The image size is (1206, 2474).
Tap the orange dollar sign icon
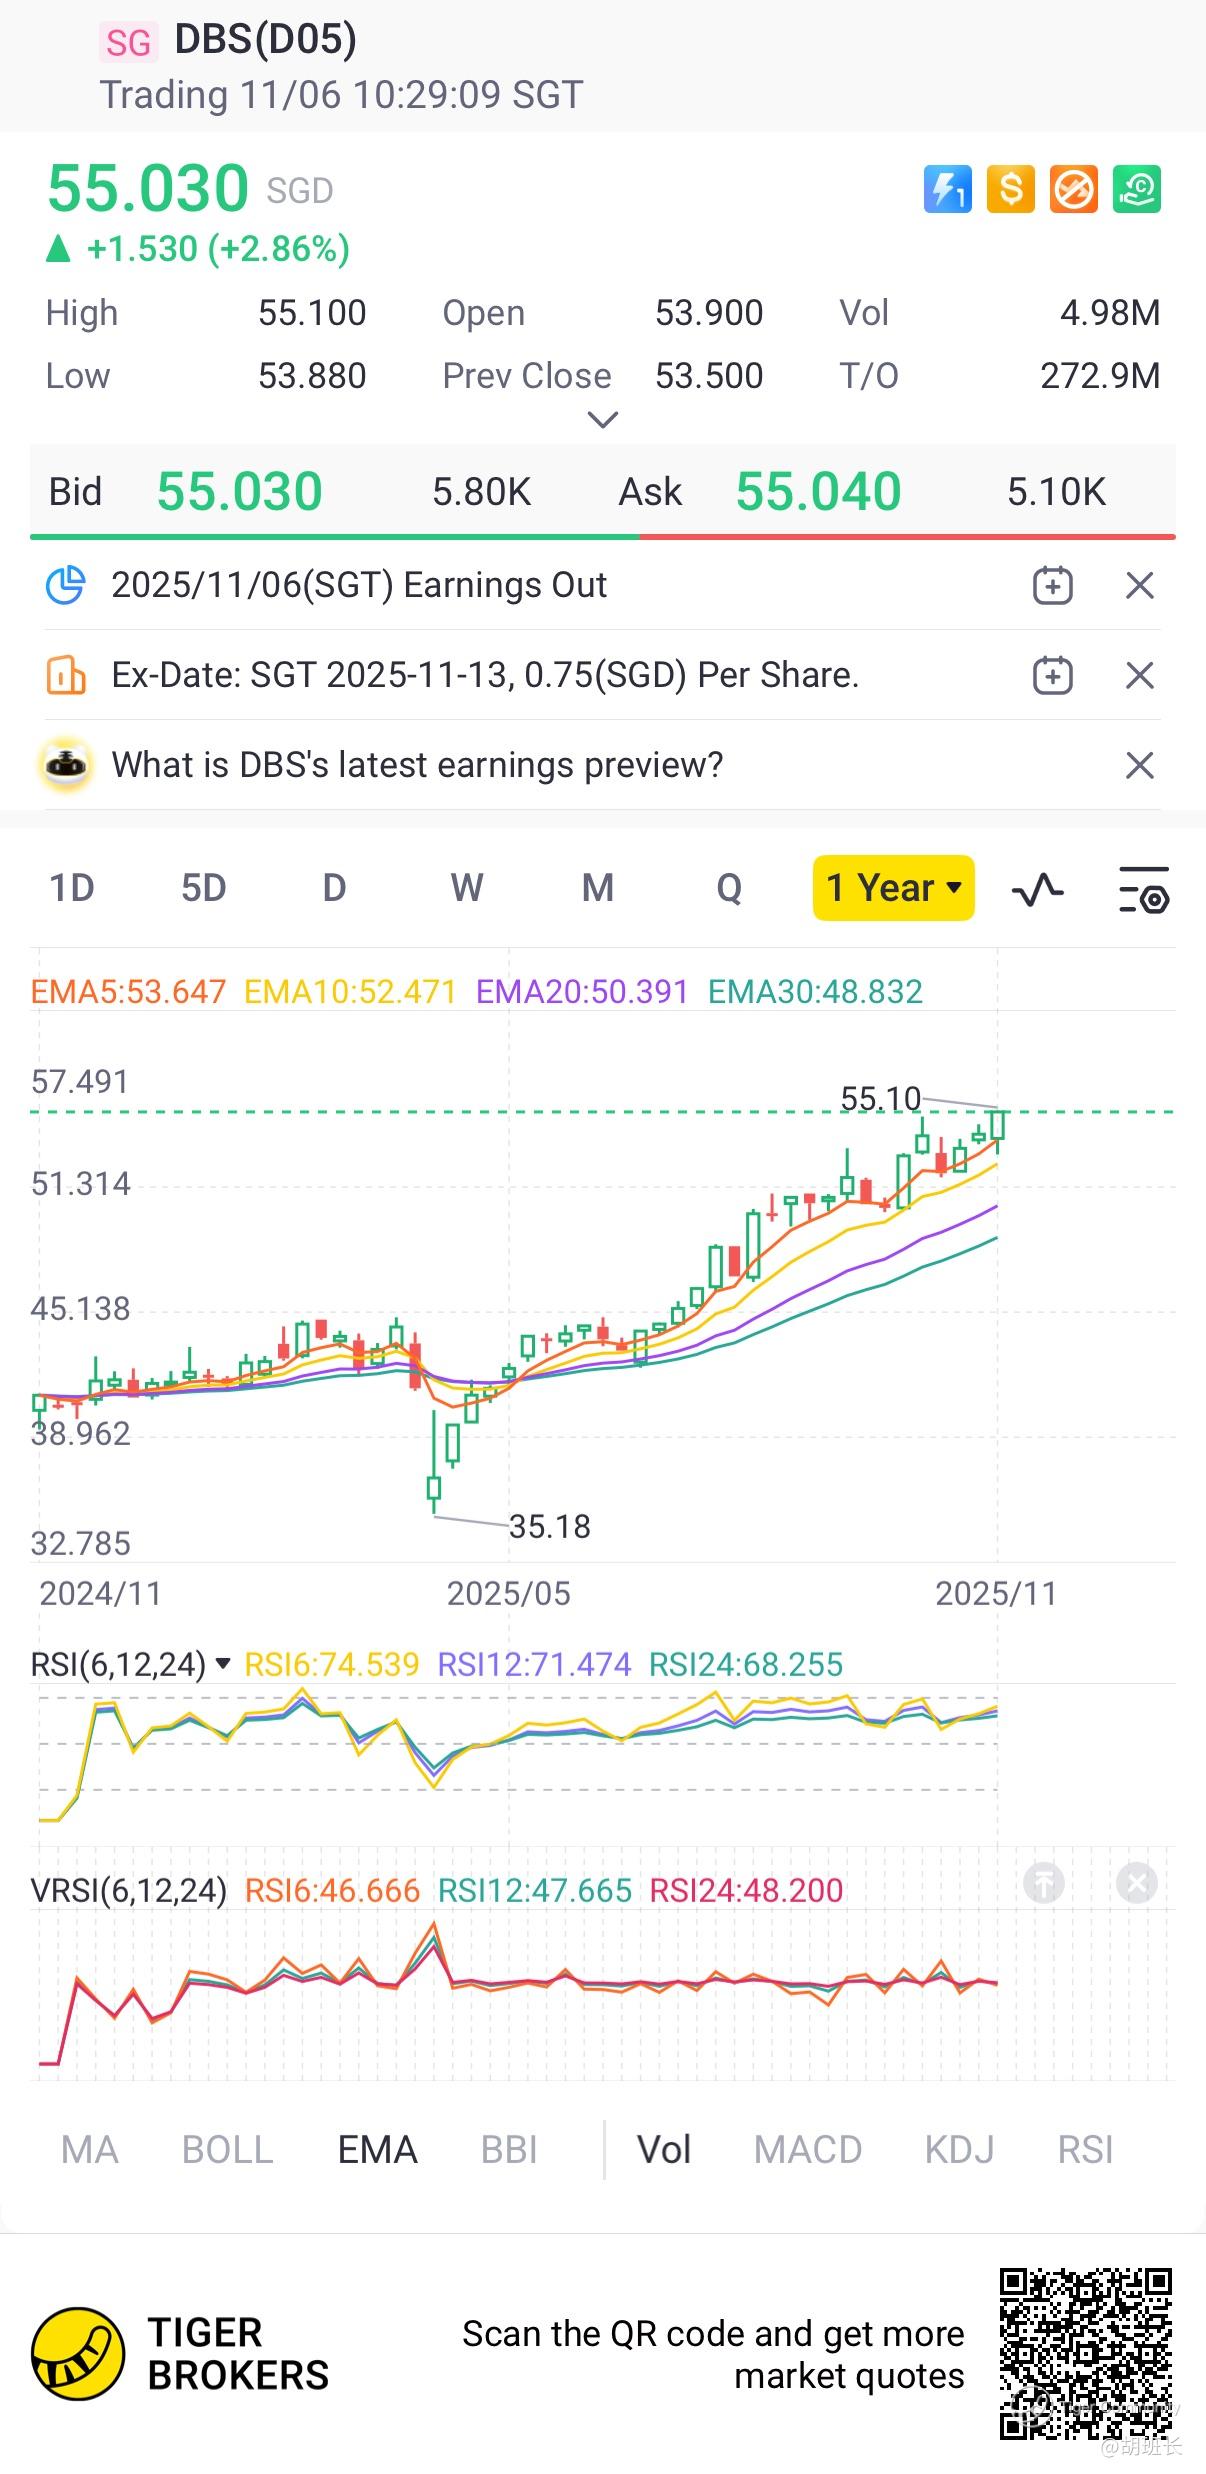pyautogui.click(x=1010, y=189)
